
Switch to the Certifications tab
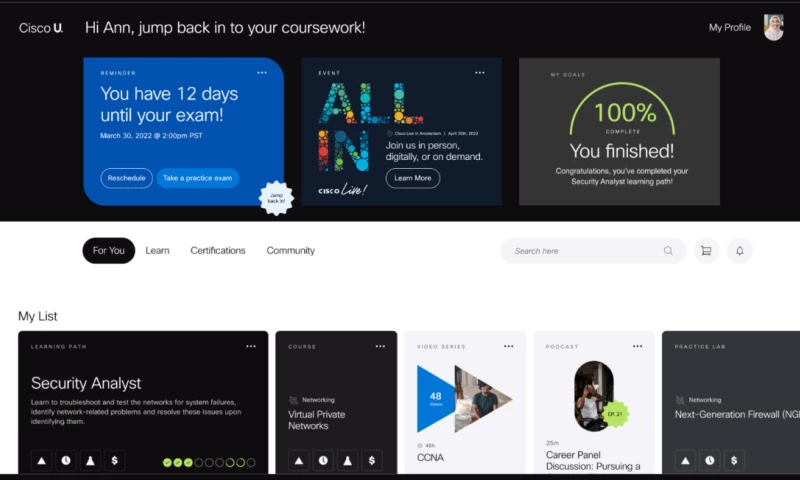[x=218, y=250]
